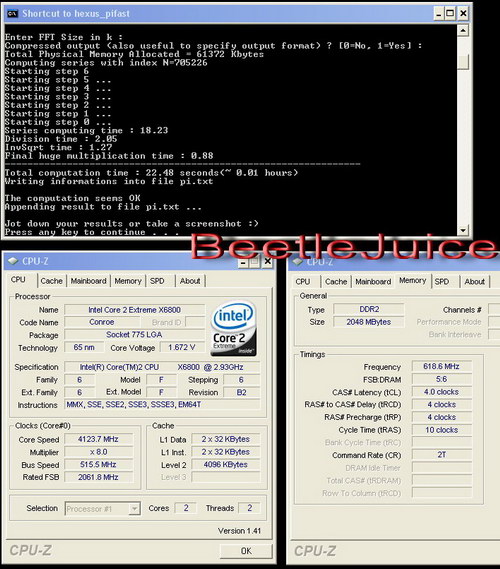Viewport: 500px width, 569px height.
Task: Click the L1 Data cache value 2 x 32 KBytes
Action: pos(226,439)
